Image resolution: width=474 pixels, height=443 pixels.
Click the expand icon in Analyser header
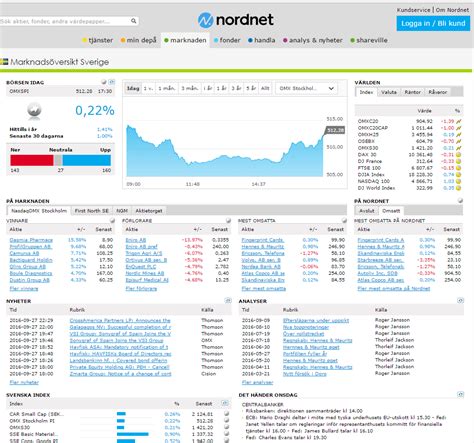[460, 301]
